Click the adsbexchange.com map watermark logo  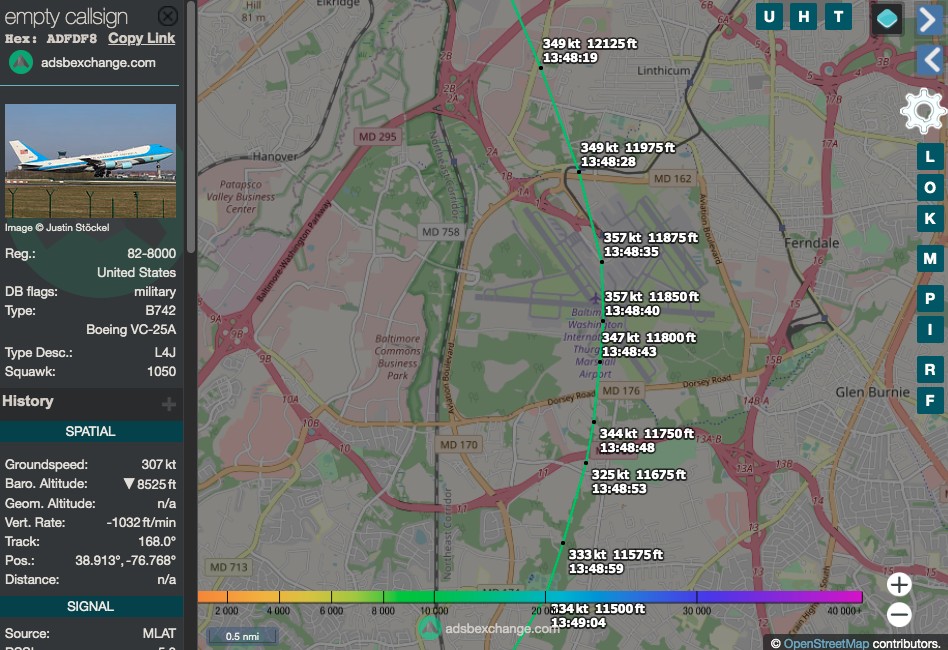pos(430,628)
